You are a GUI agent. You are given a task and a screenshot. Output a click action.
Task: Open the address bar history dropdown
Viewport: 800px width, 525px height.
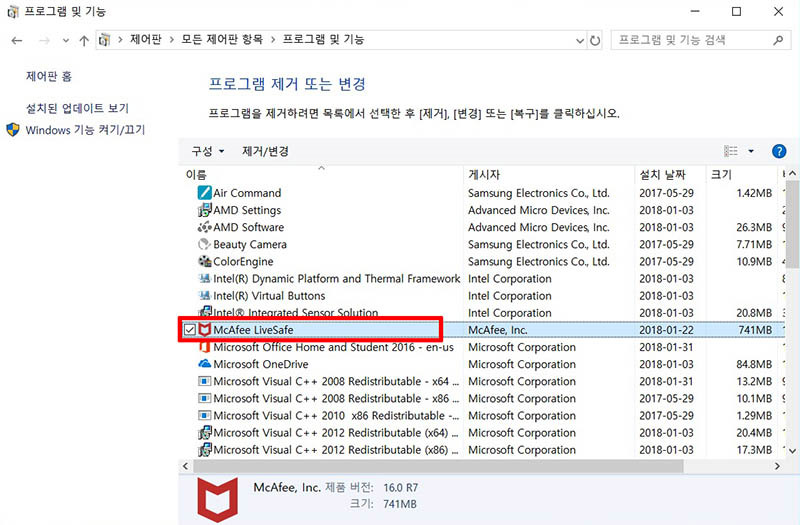coord(578,40)
